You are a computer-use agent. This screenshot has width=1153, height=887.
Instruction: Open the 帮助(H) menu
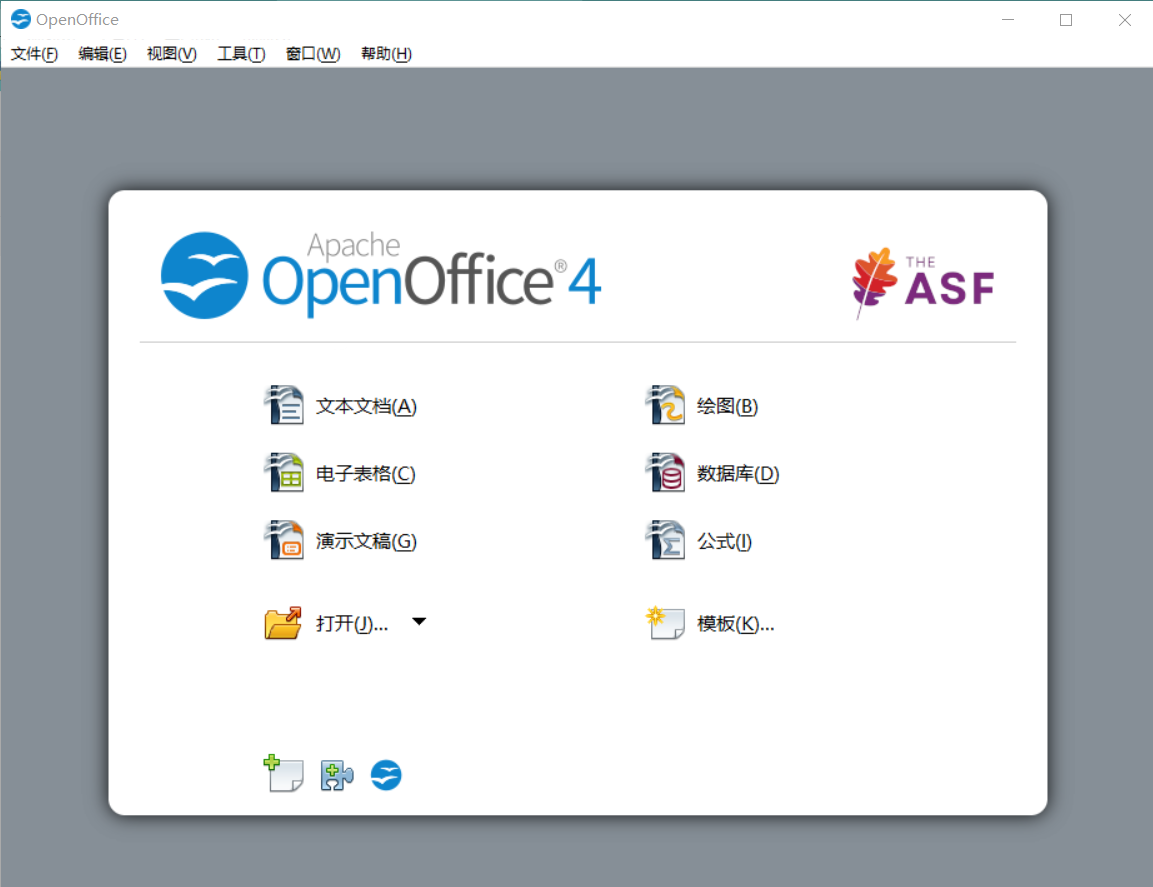click(386, 54)
